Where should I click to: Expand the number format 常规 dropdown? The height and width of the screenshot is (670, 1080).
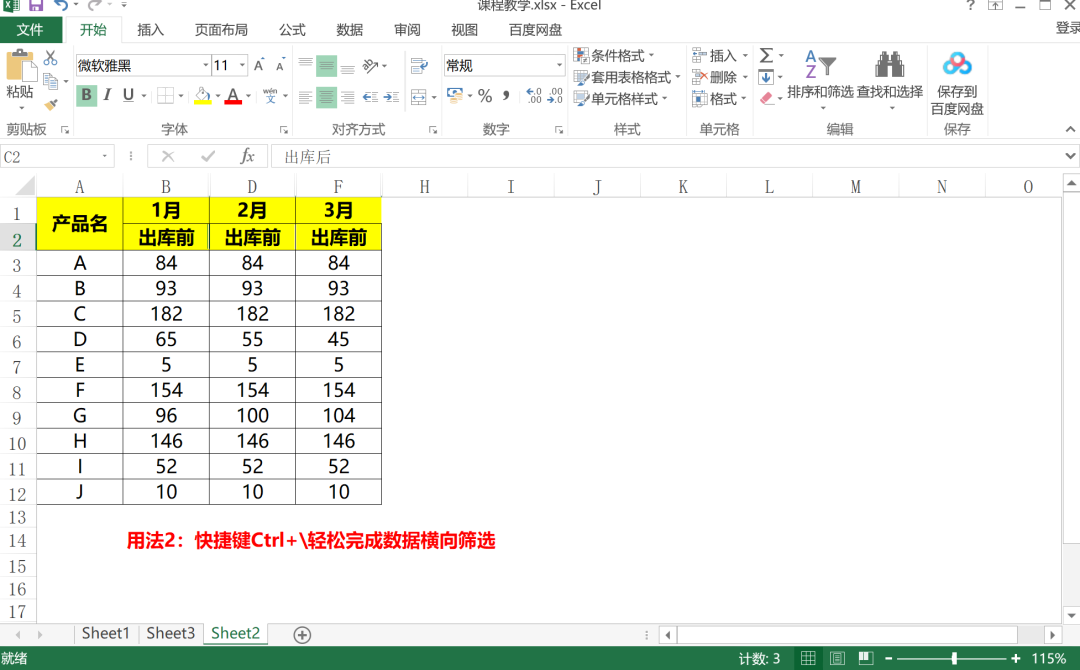(559, 66)
